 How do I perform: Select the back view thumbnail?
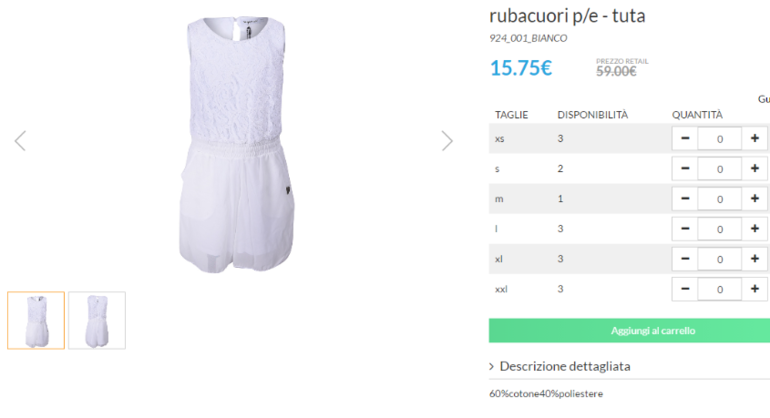pyautogui.click(x=97, y=320)
